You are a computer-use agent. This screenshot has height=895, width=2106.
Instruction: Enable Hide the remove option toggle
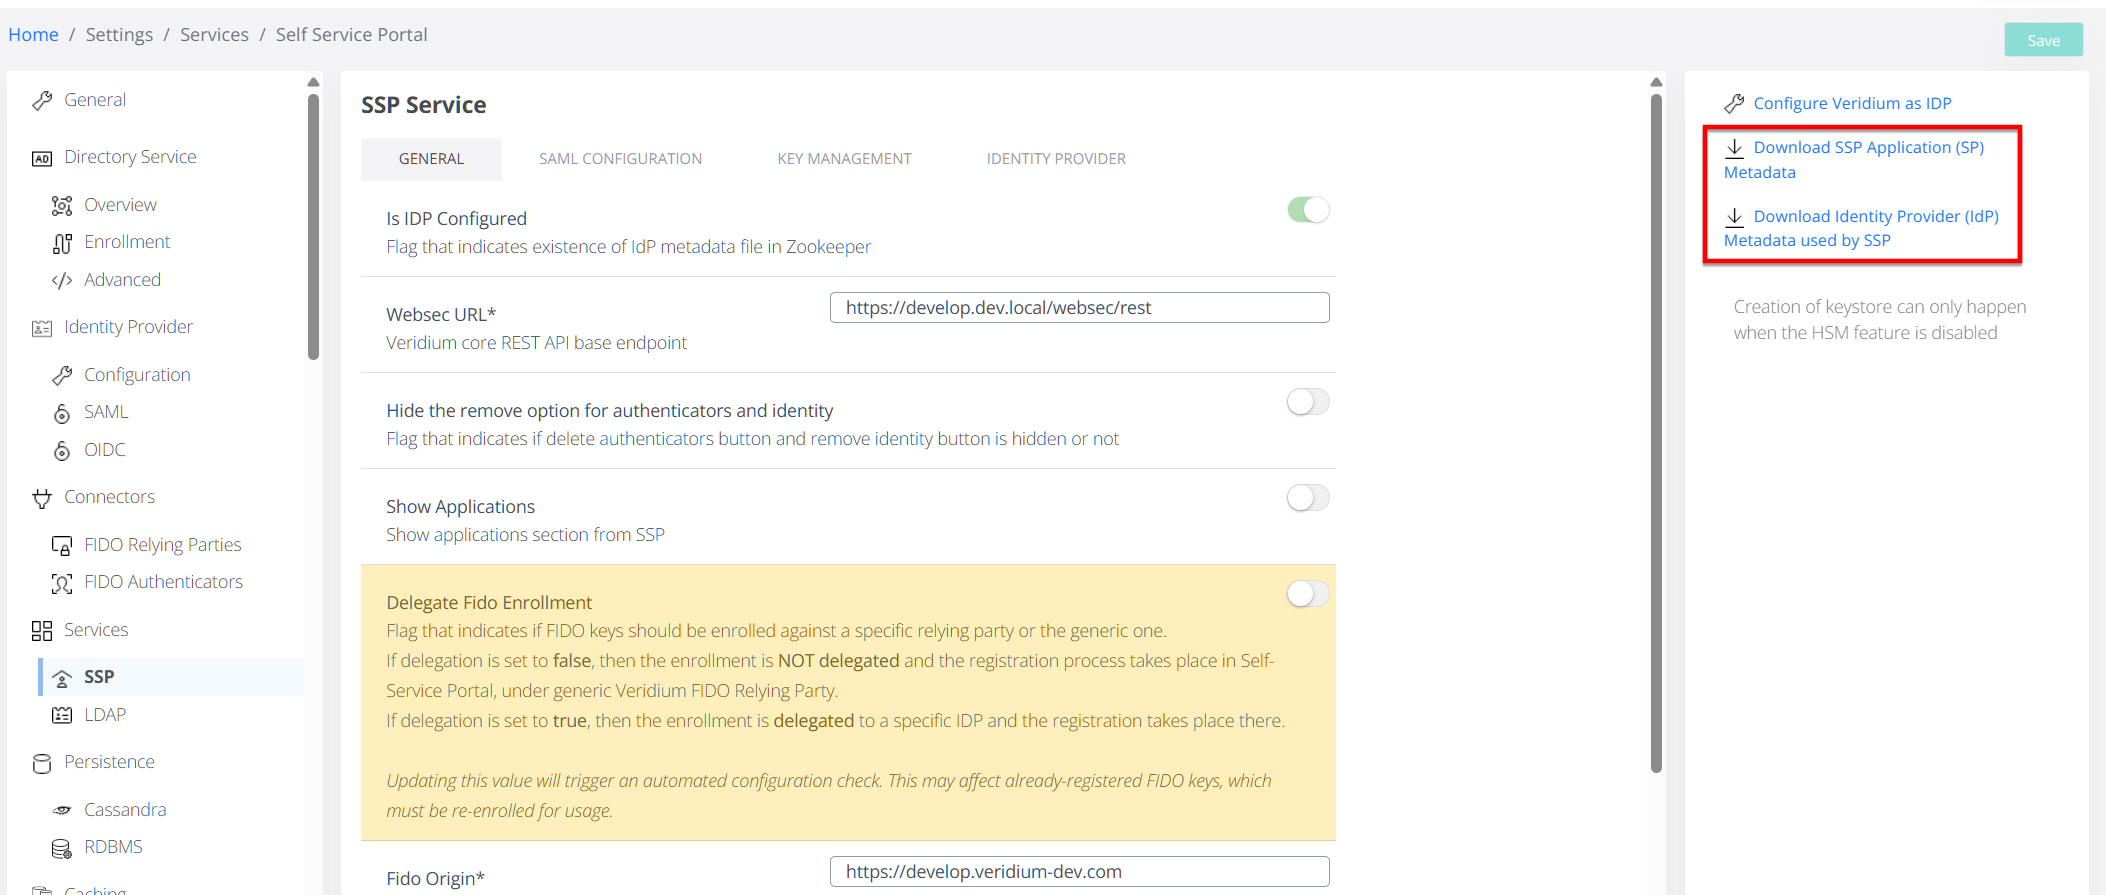1308,402
